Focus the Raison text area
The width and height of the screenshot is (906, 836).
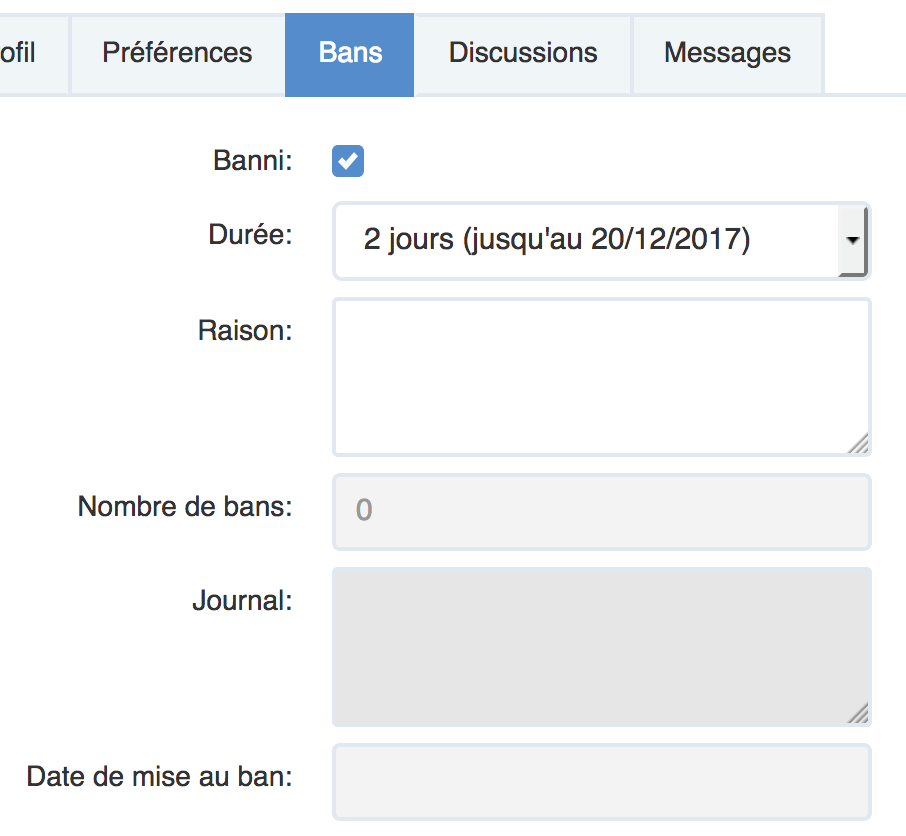[600, 376]
